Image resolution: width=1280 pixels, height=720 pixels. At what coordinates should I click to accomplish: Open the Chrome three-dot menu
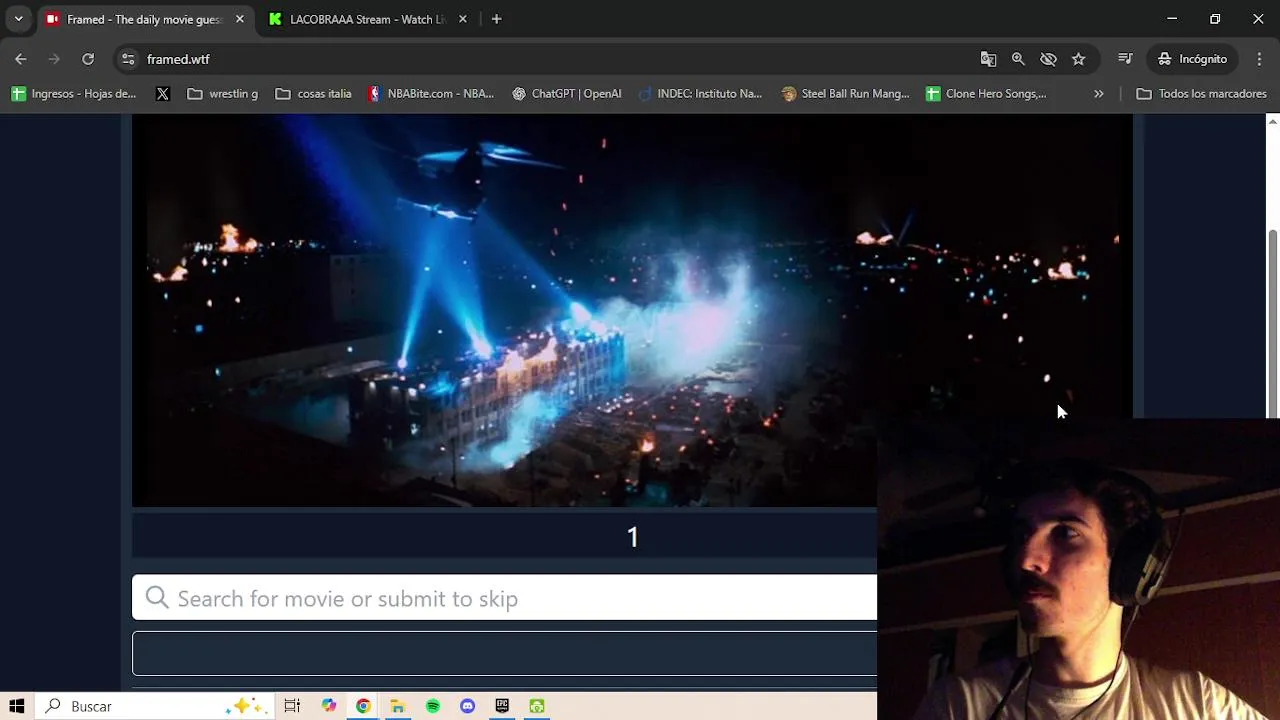pyautogui.click(x=1259, y=59)
